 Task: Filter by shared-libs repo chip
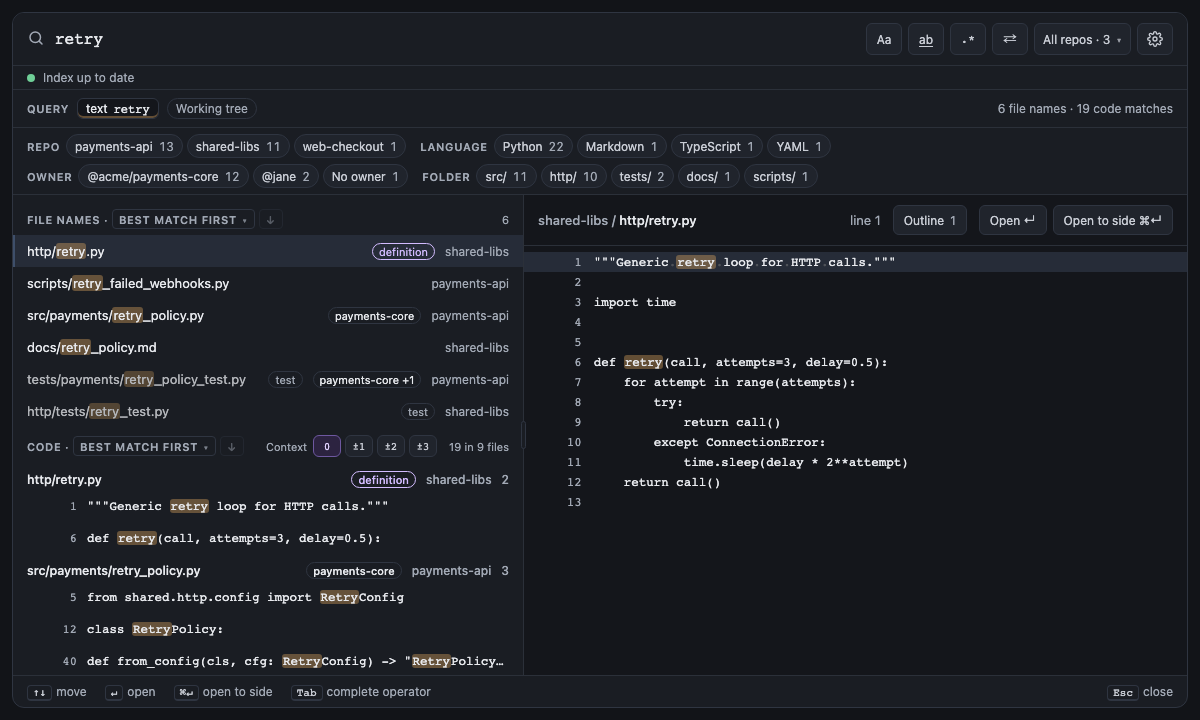click(x=238, y=147)
